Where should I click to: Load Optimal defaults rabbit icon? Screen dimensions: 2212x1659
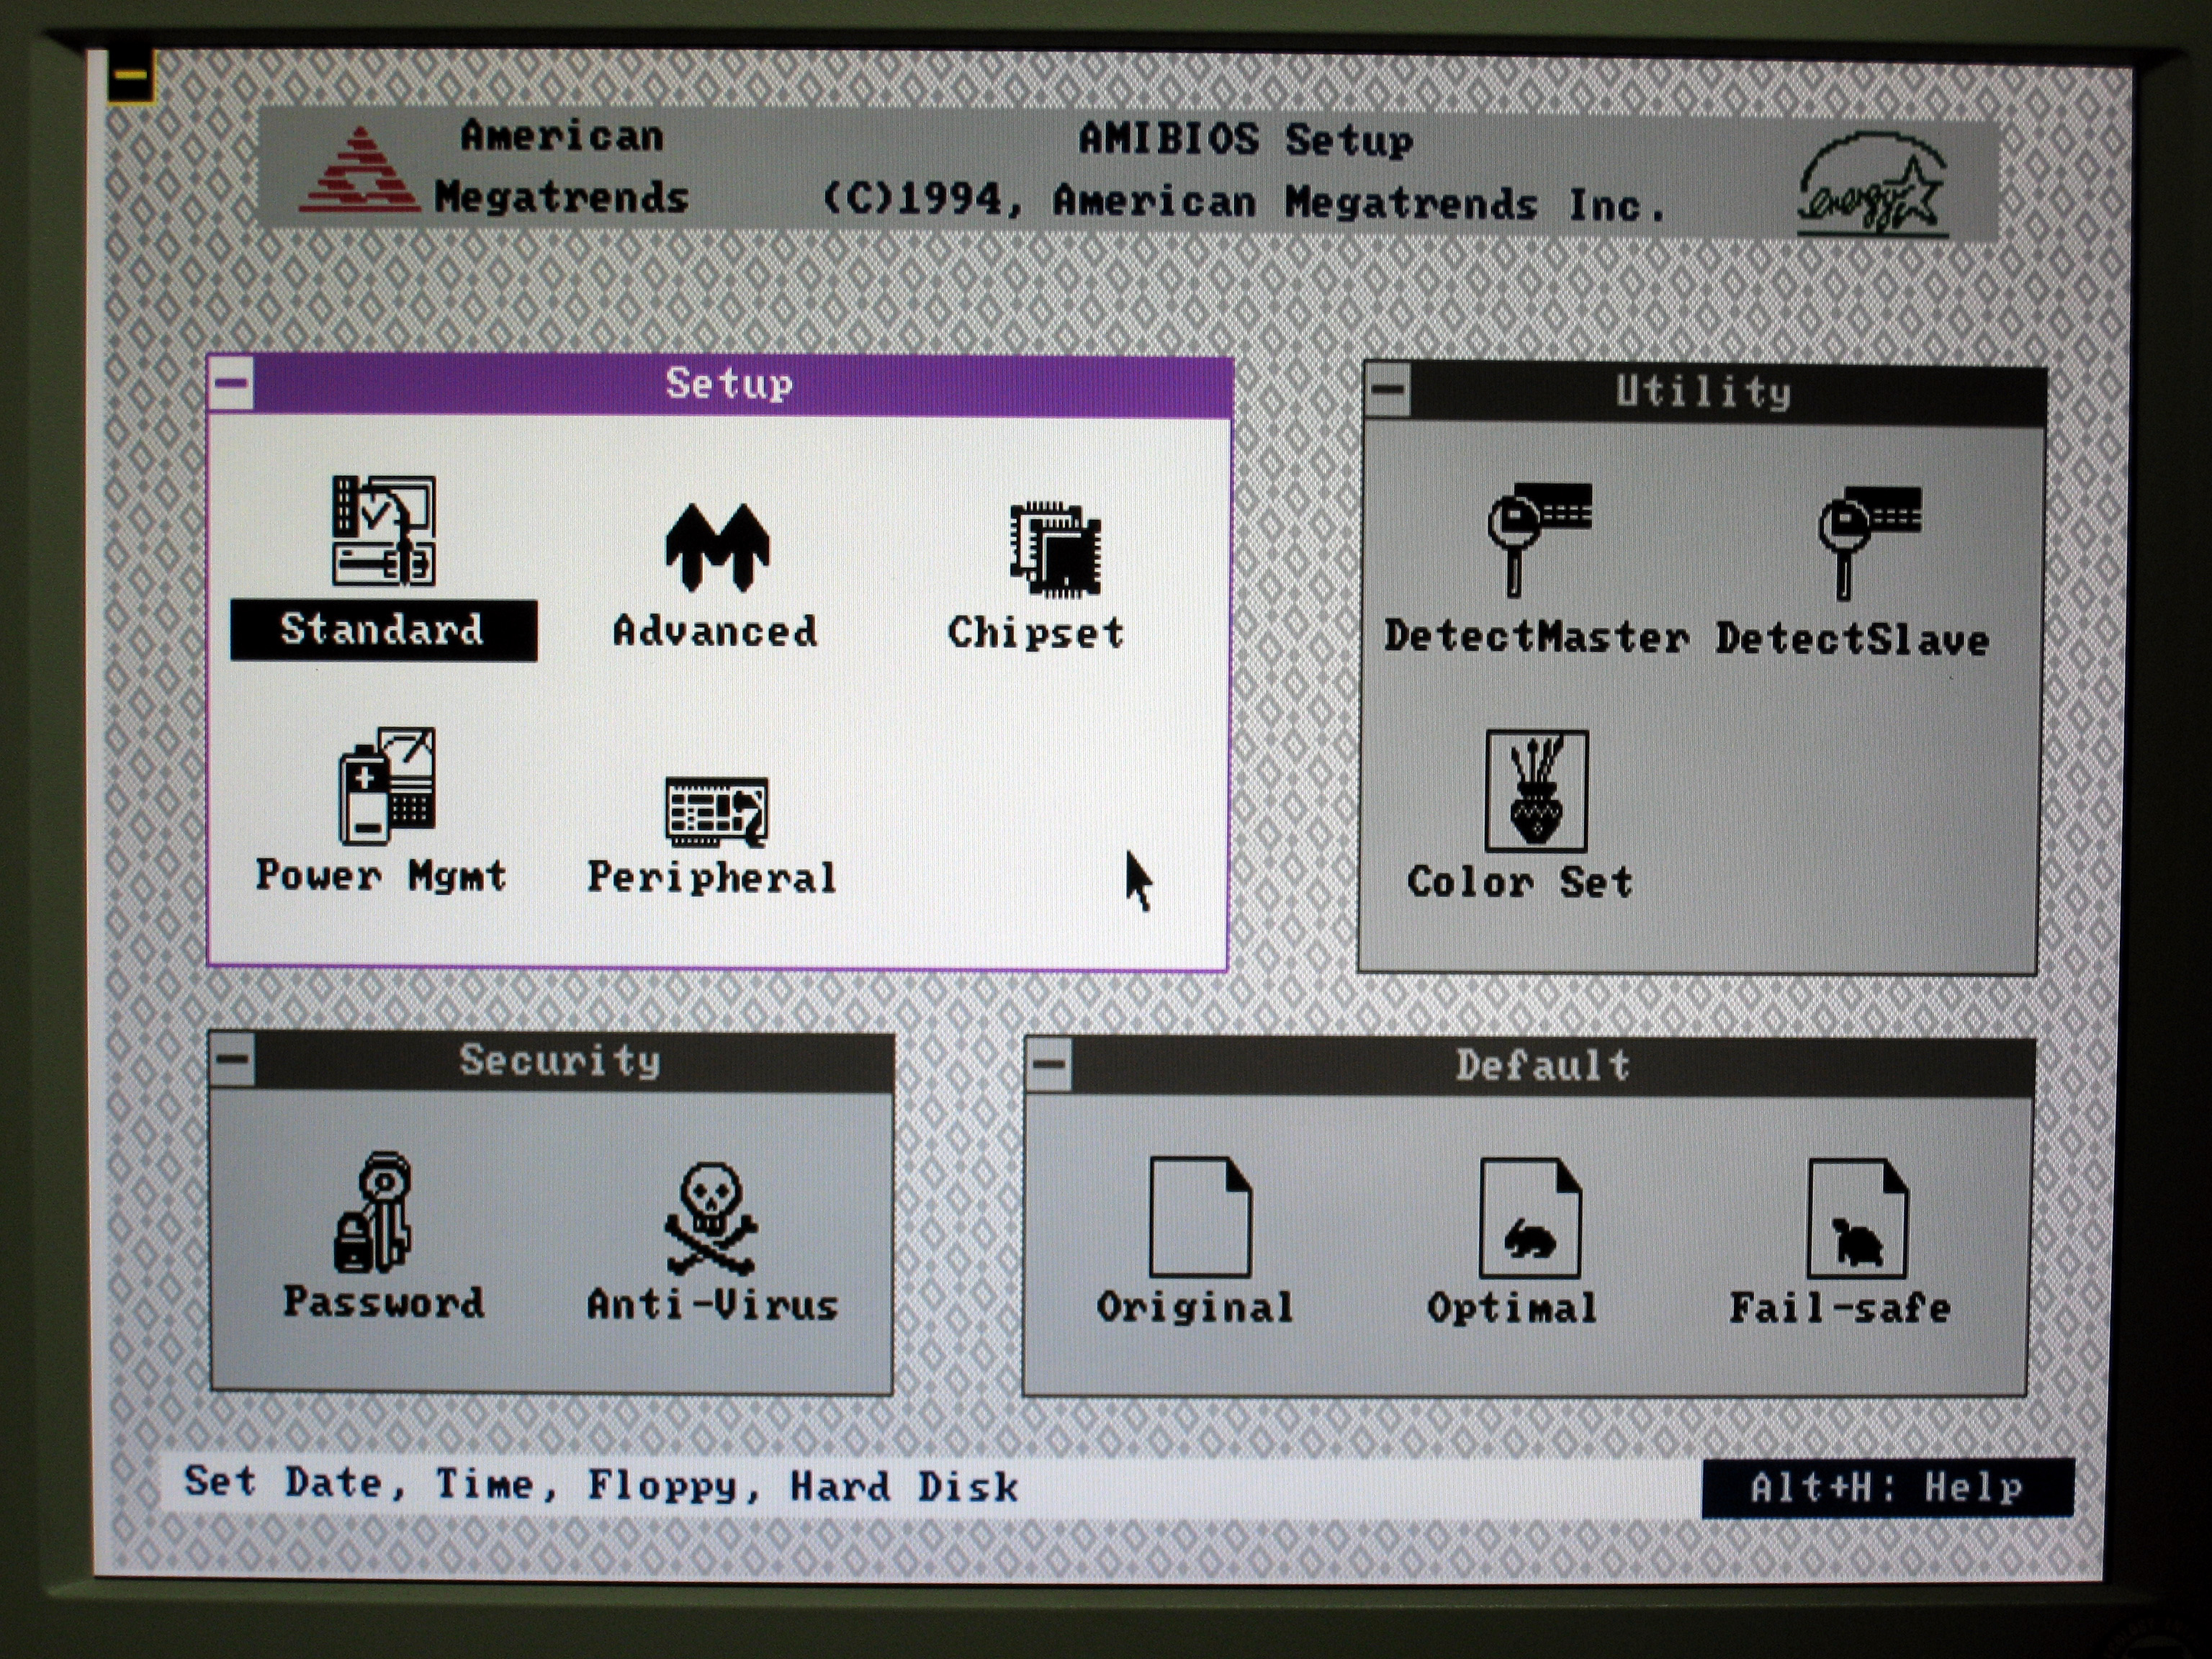[1530, 1217]
